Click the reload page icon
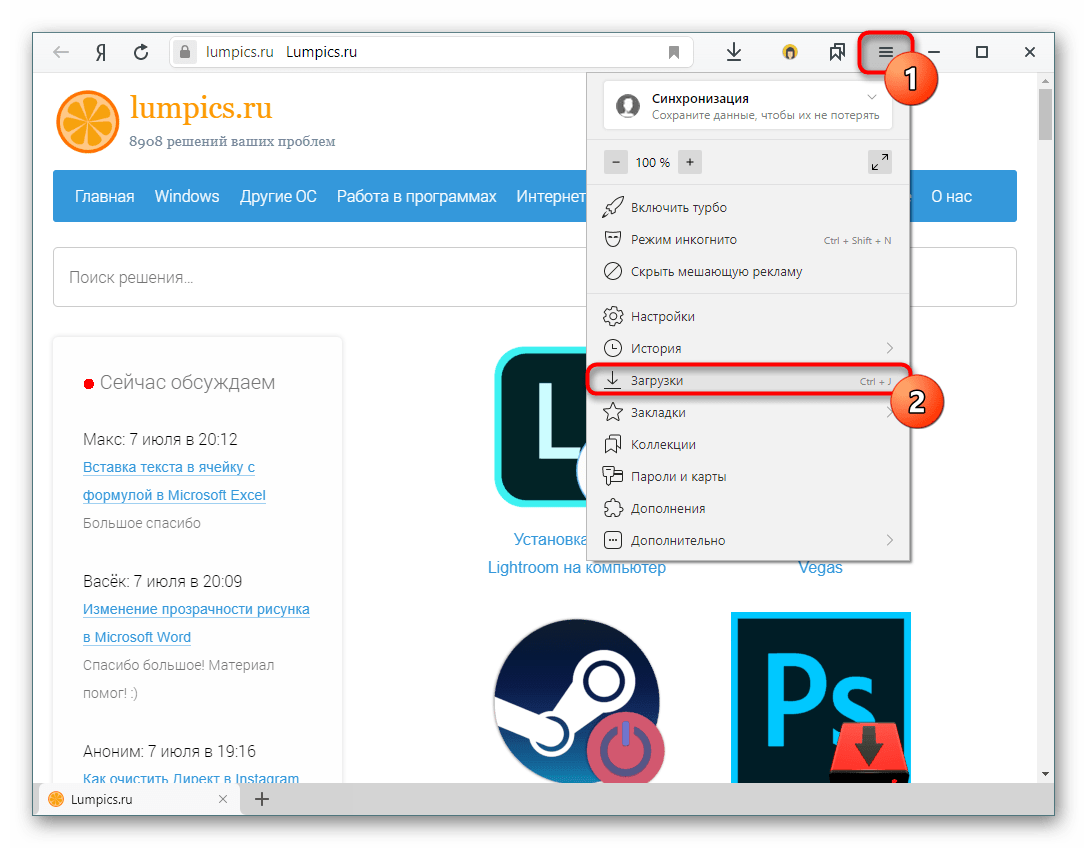Image resolution: width=1087 pixels, height=848 pixels. (x=141, y=52)
